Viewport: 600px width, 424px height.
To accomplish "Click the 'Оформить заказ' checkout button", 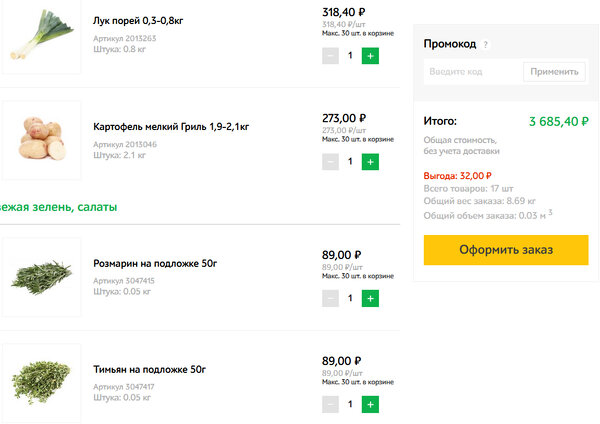I will [505, 250].
